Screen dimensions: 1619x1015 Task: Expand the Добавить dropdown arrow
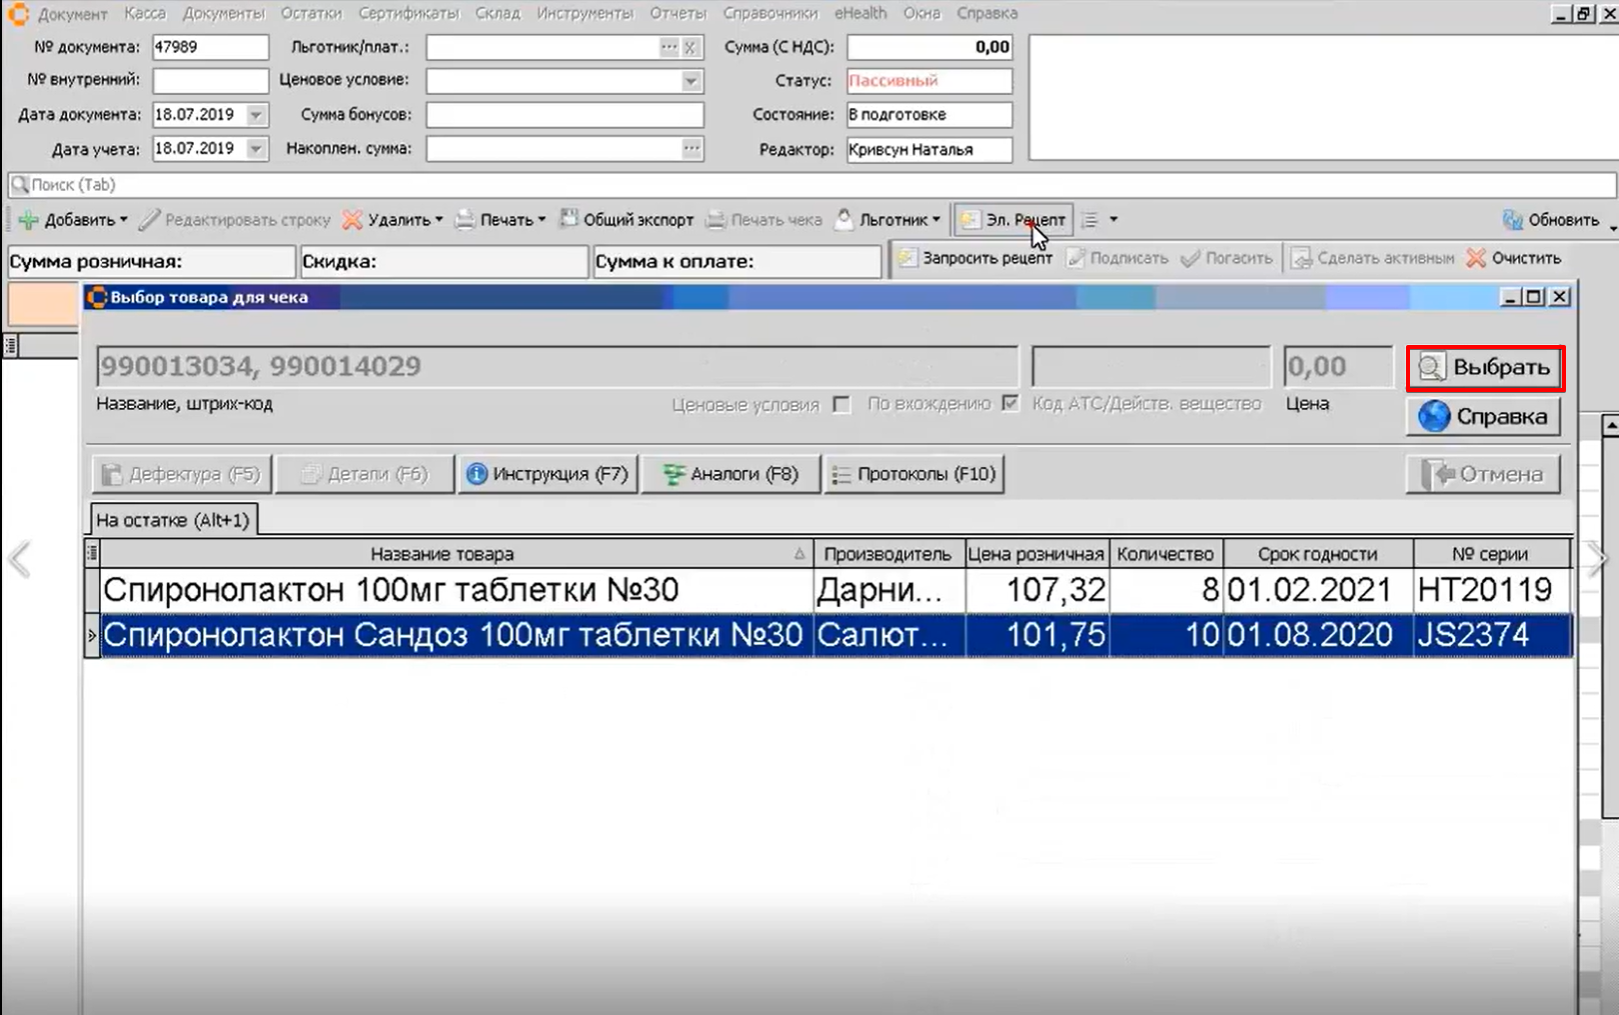(x=124, y=220)
